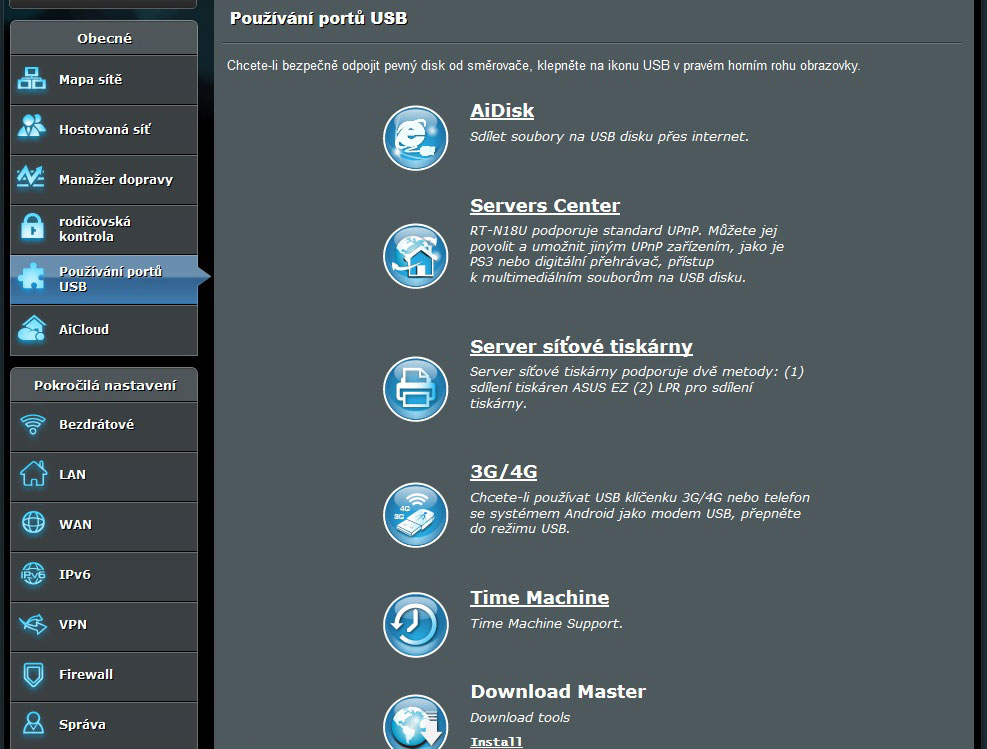Open the Server síťové tiskárny link
987x749 pixels.
[x=581, y=347]
